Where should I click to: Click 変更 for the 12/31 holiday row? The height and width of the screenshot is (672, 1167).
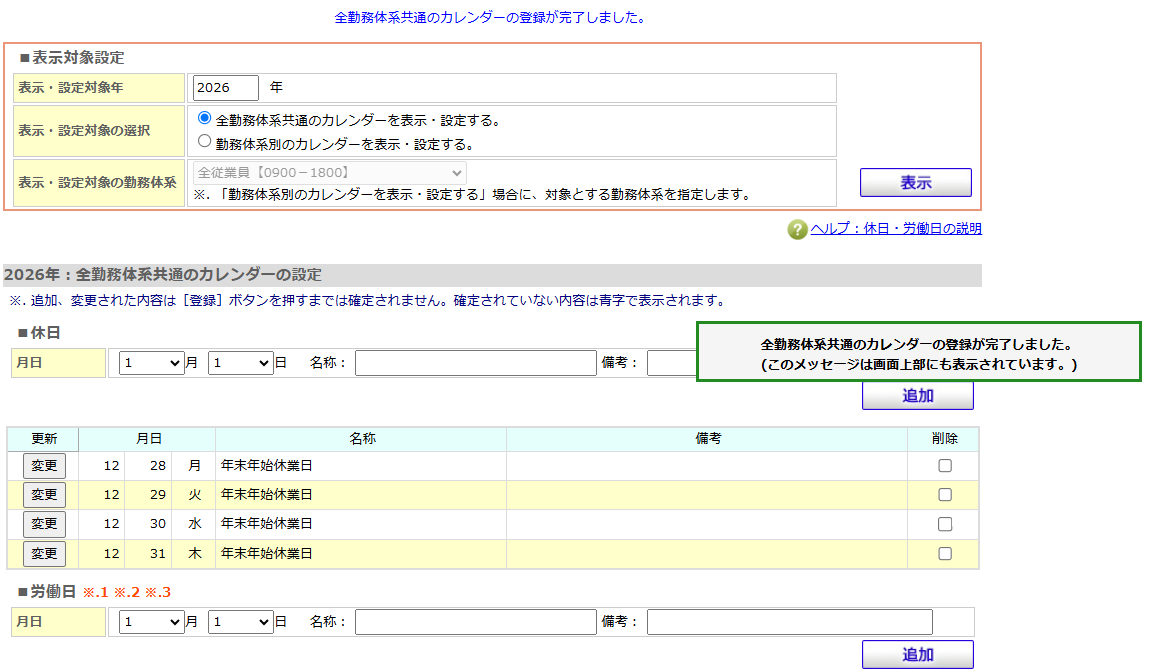pos(45,554)
